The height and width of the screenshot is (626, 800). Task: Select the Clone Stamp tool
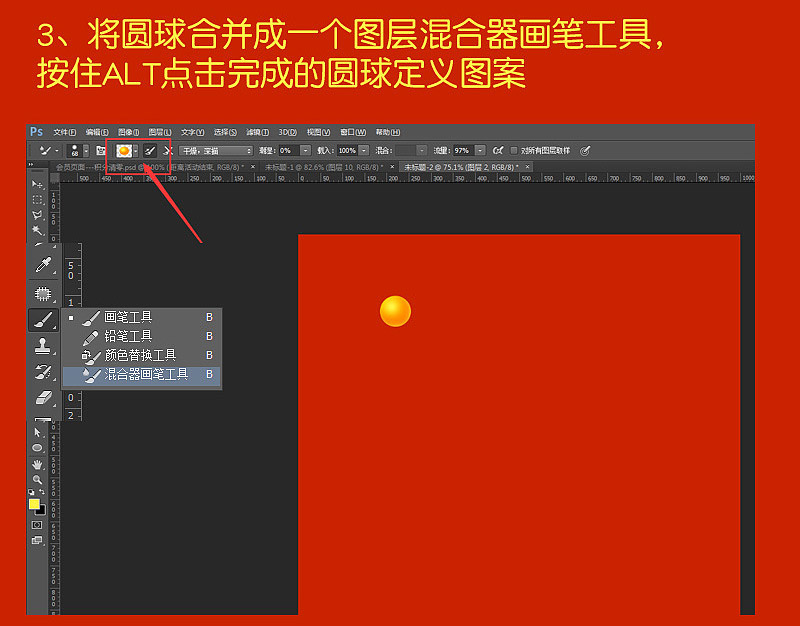click(x=40, y=346)
